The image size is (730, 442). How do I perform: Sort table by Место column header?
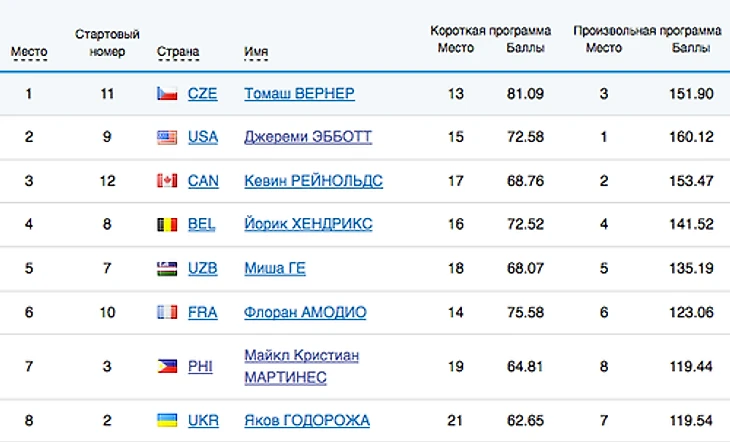pos(29,51)
